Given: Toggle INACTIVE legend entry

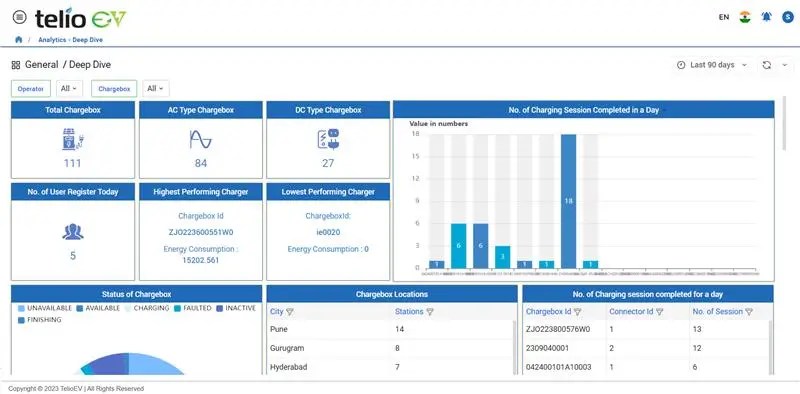Looking at the screenshot, I should [x=236, y=308].
